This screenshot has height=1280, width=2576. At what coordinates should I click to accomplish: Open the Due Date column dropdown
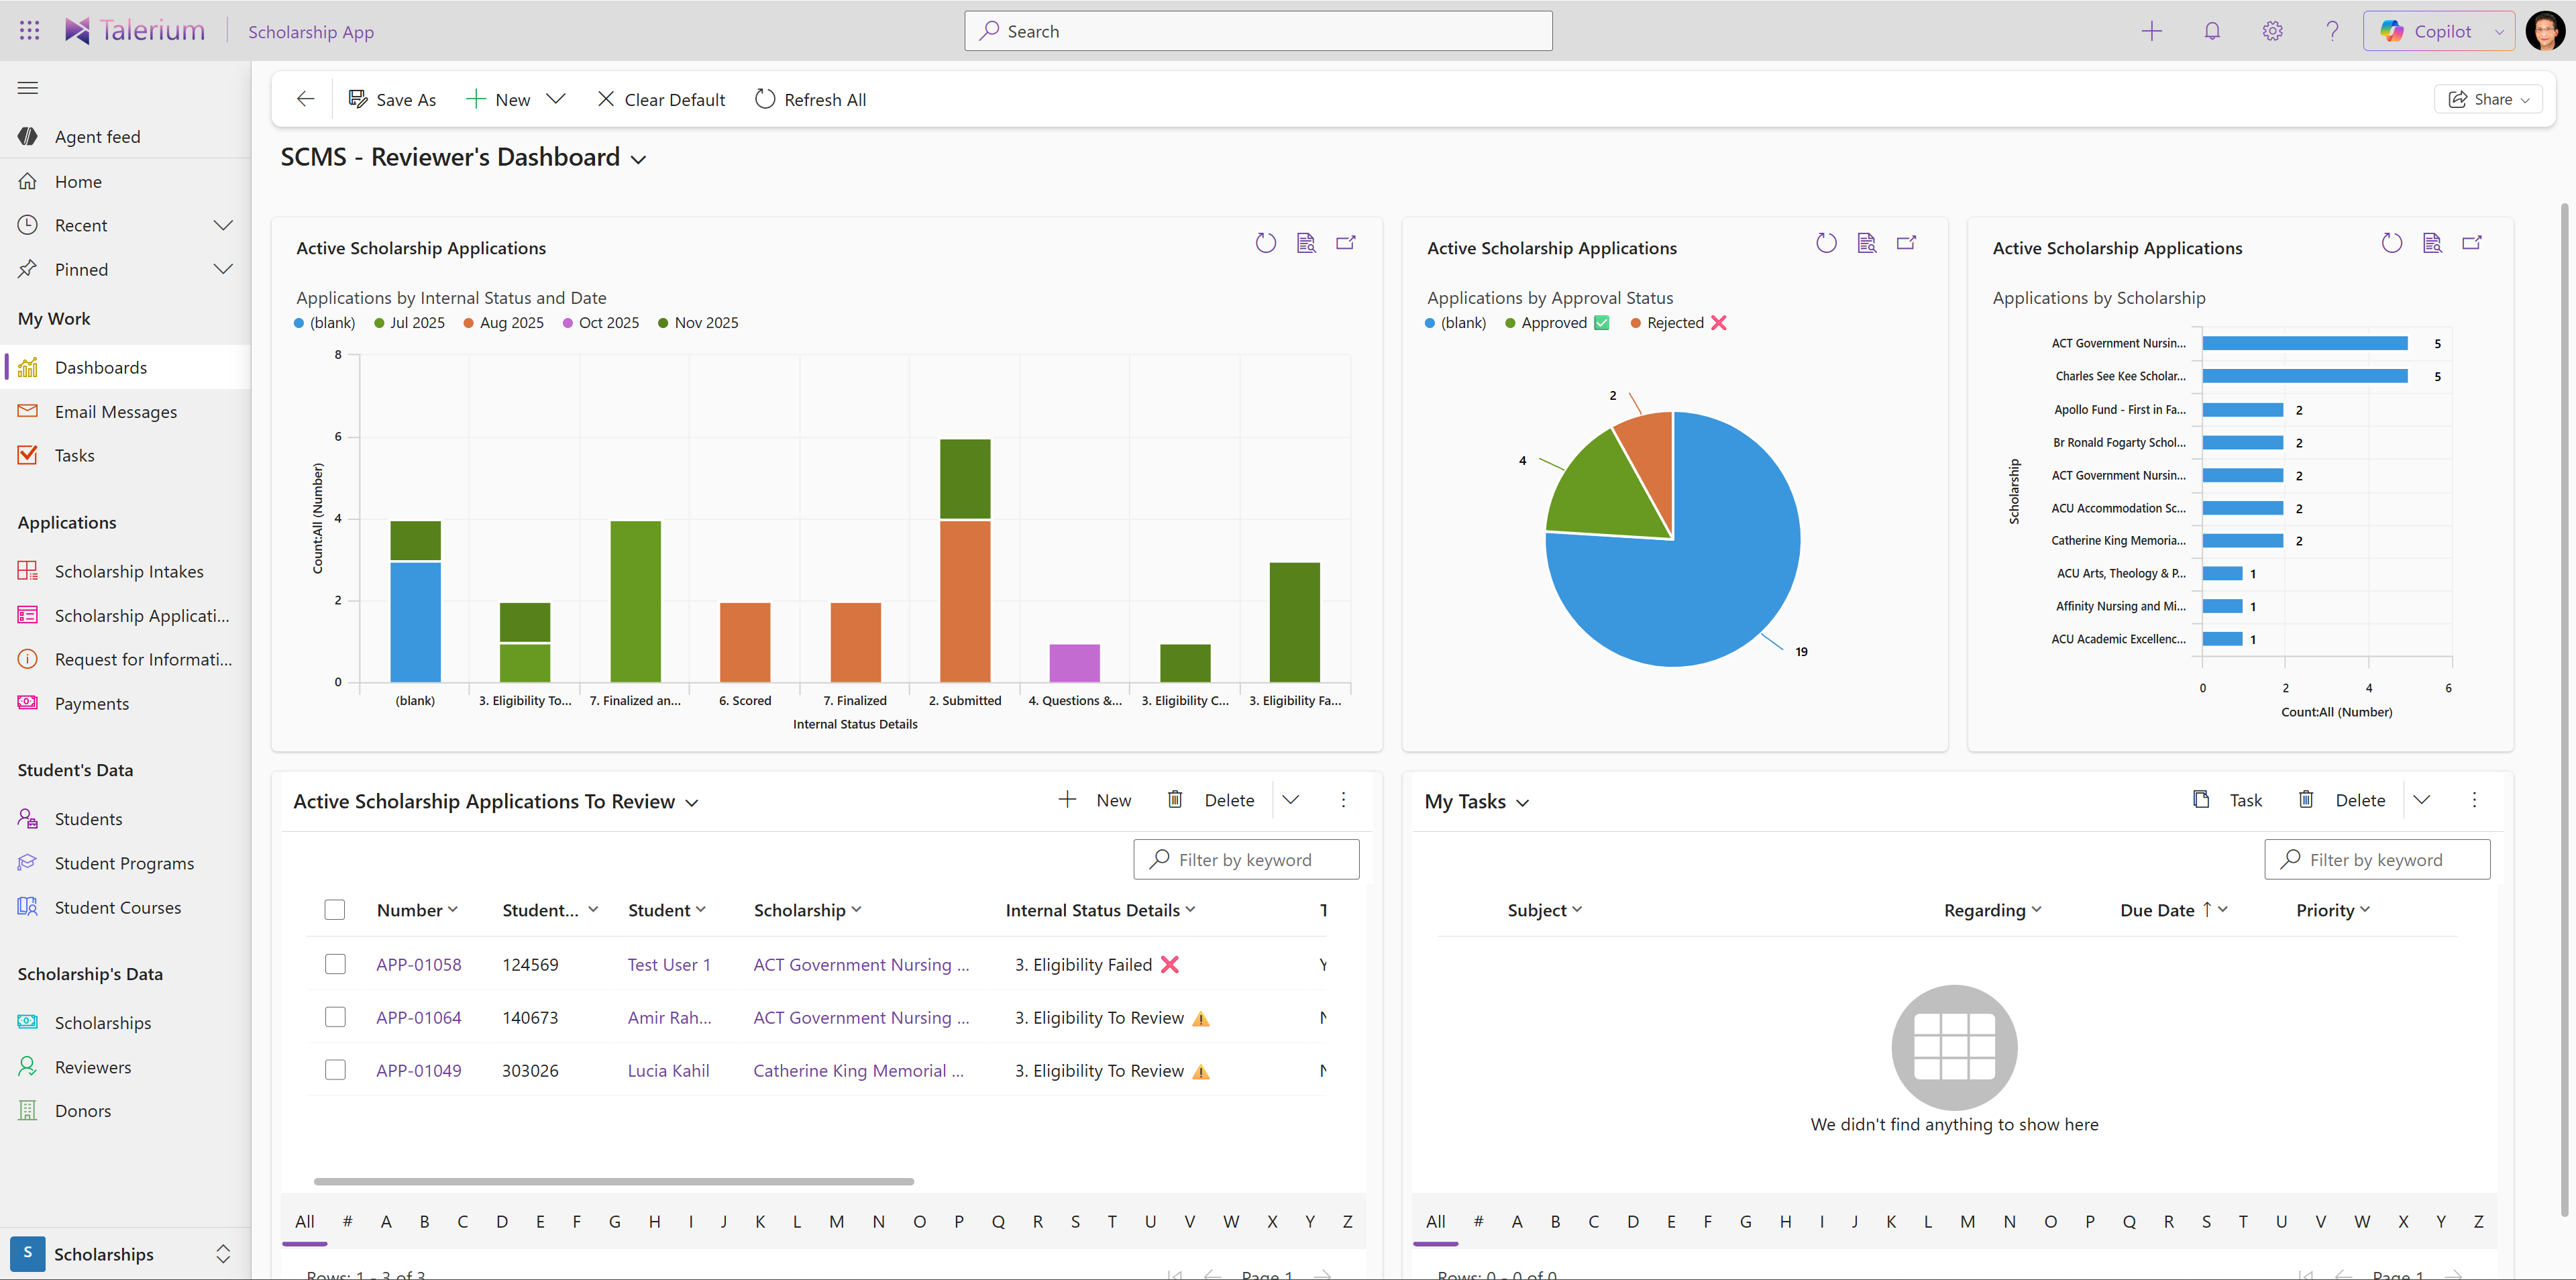[2222, 910]
